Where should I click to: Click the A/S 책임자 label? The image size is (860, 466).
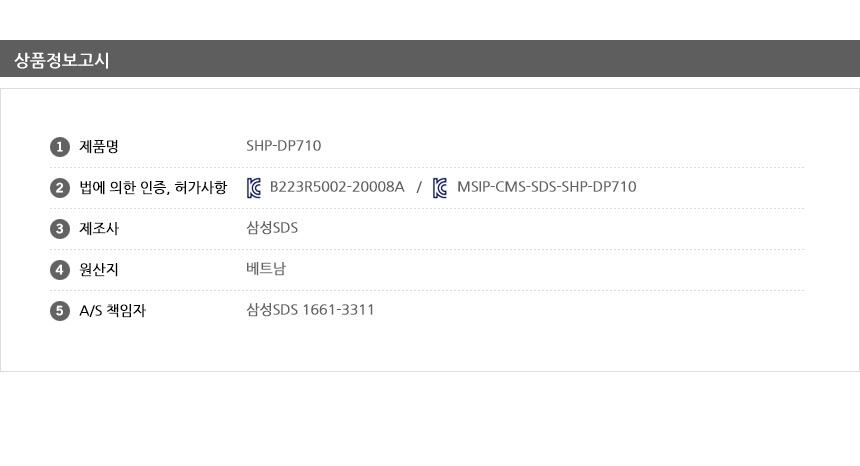112,311
